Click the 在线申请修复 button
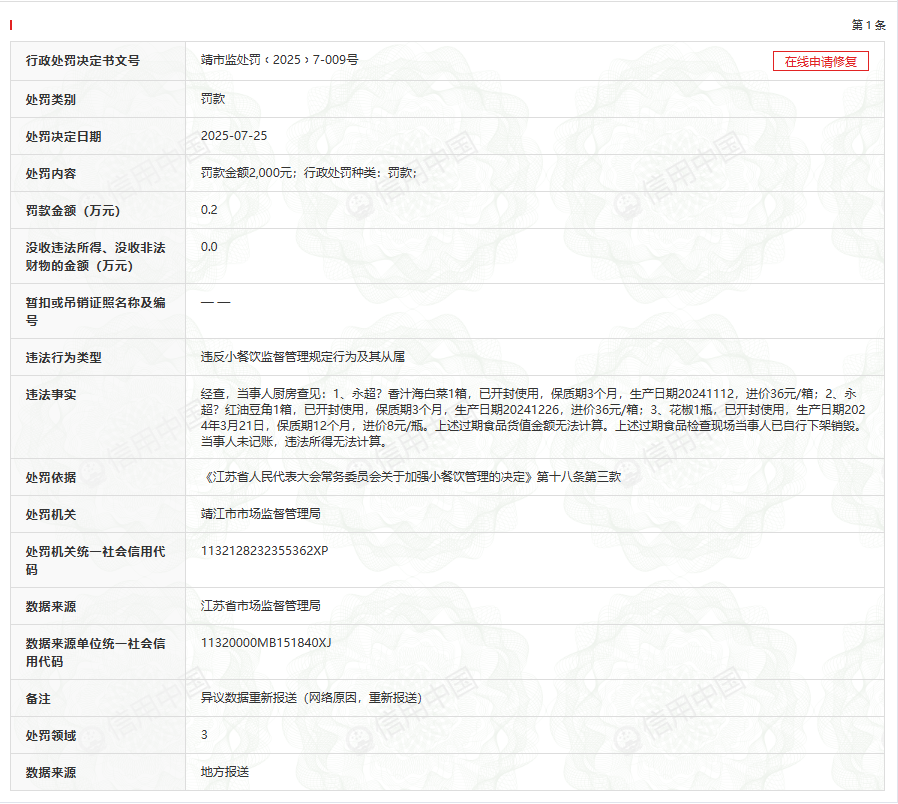 point(820,61)
